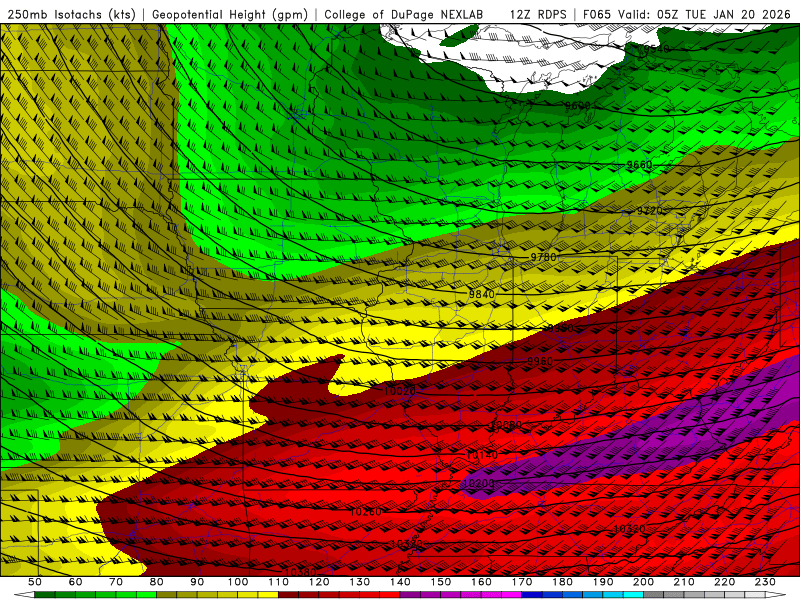Click the 9540 height contour label
This screenshot has width=800, height=600.
[x=655, y=49]
